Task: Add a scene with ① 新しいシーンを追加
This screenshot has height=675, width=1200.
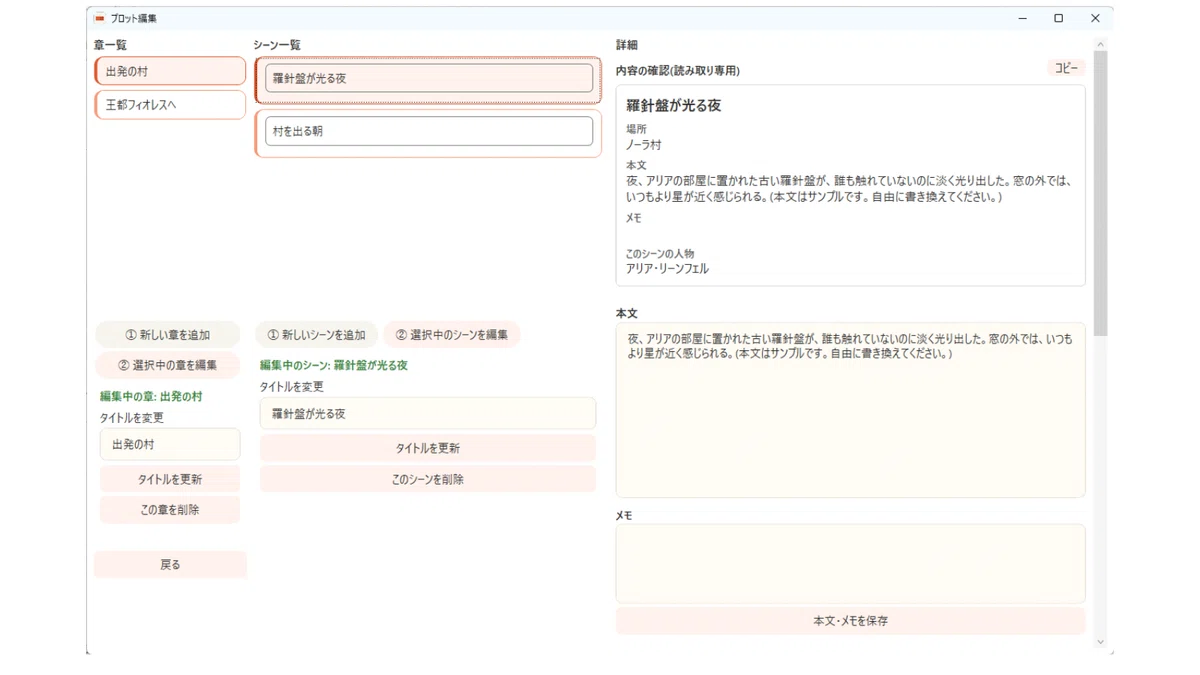Action: coord(316,335)
